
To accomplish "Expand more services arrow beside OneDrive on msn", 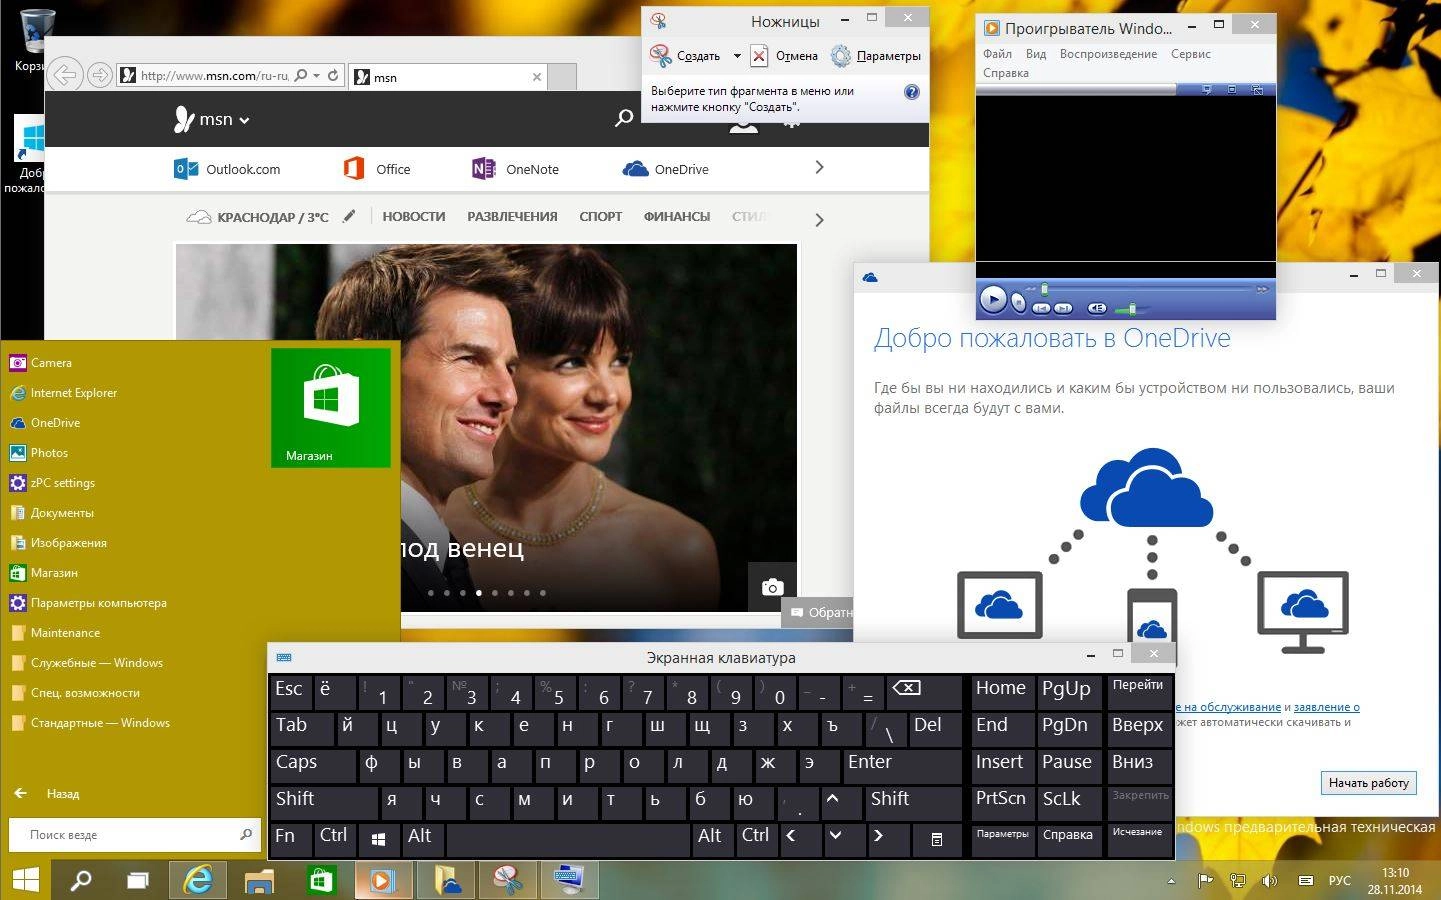I will [x=819, y=167].
